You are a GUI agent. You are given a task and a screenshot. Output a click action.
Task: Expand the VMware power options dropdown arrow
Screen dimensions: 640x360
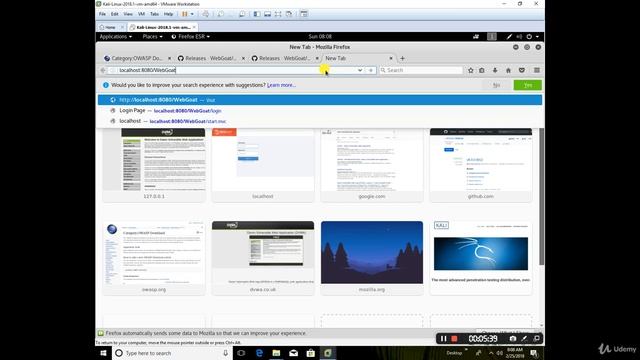coord(192,14)
